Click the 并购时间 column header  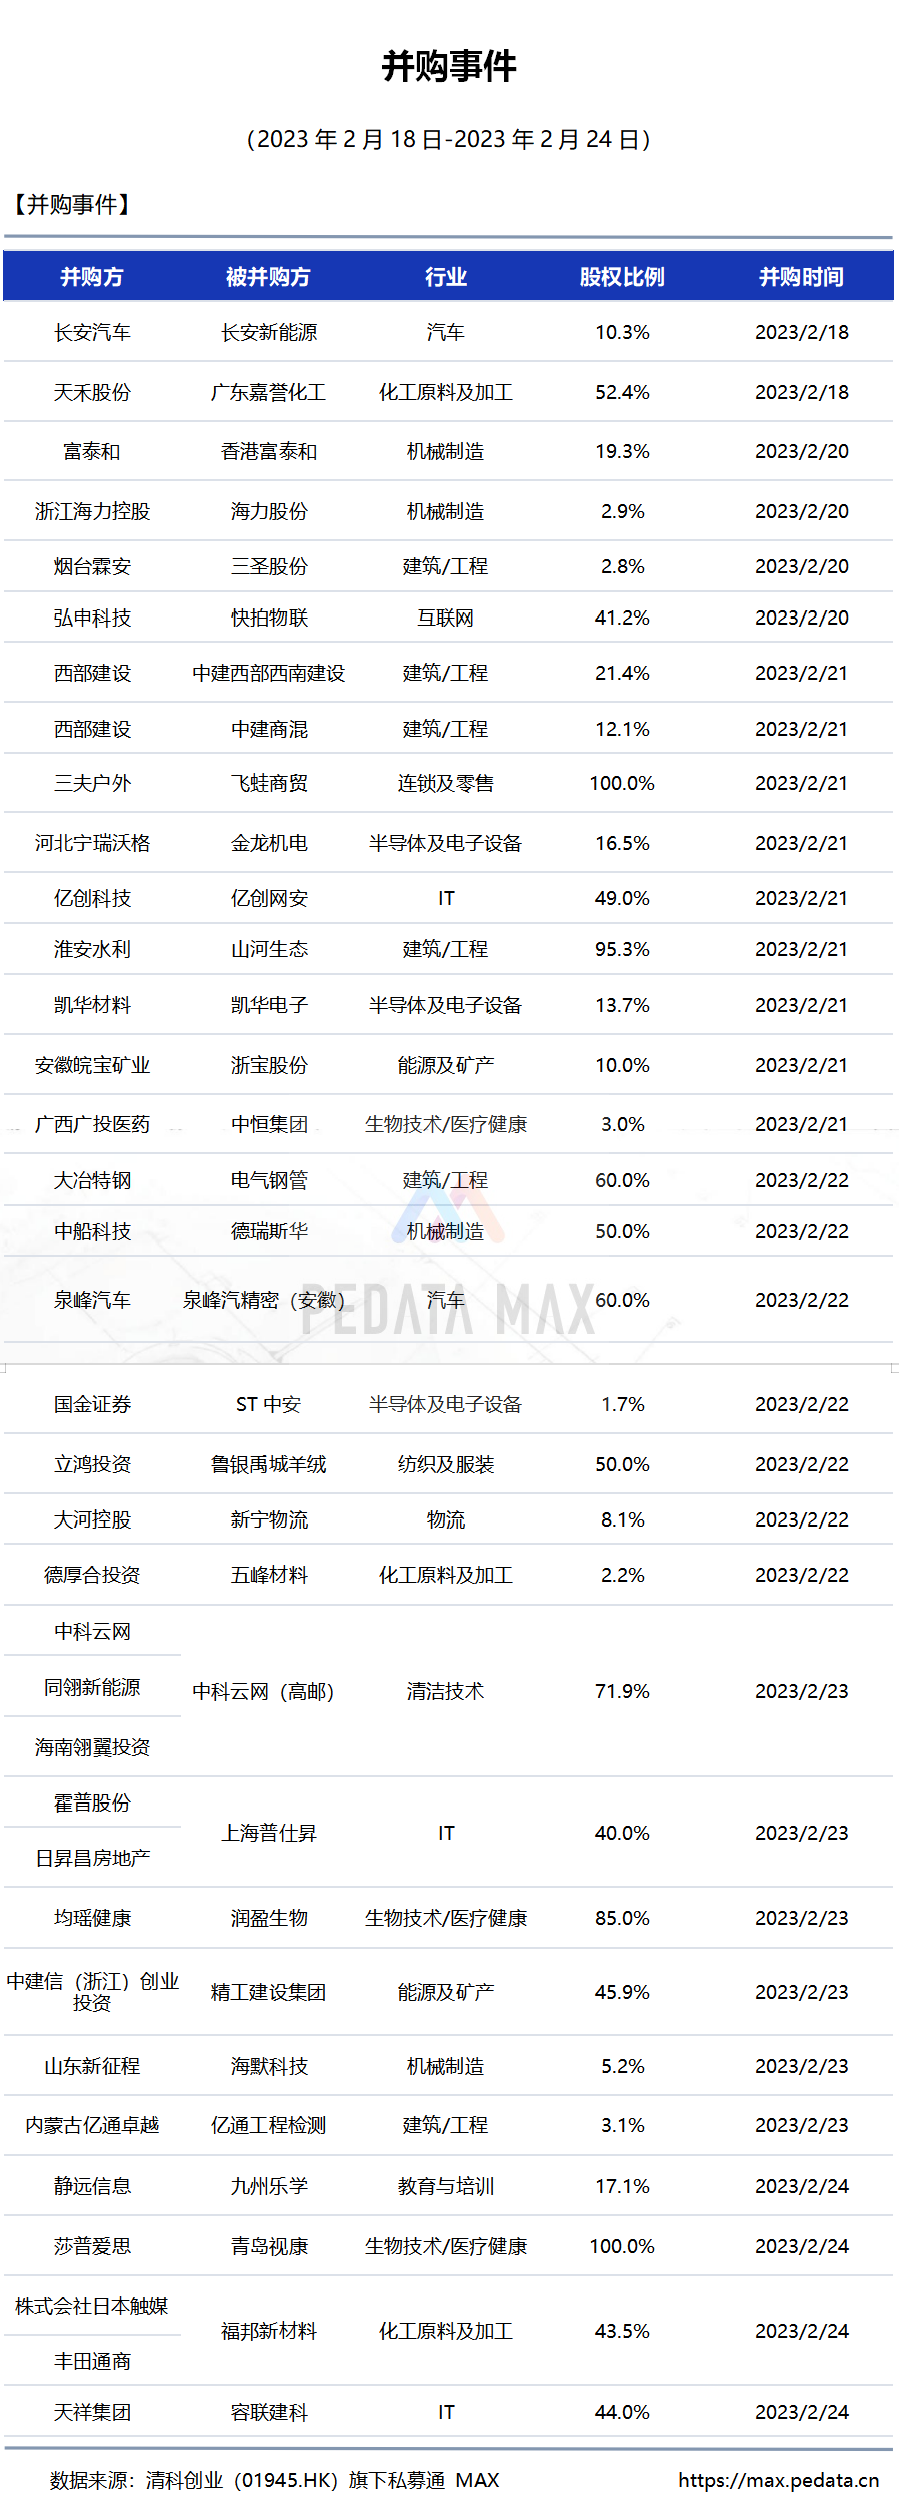coord(801,277)
